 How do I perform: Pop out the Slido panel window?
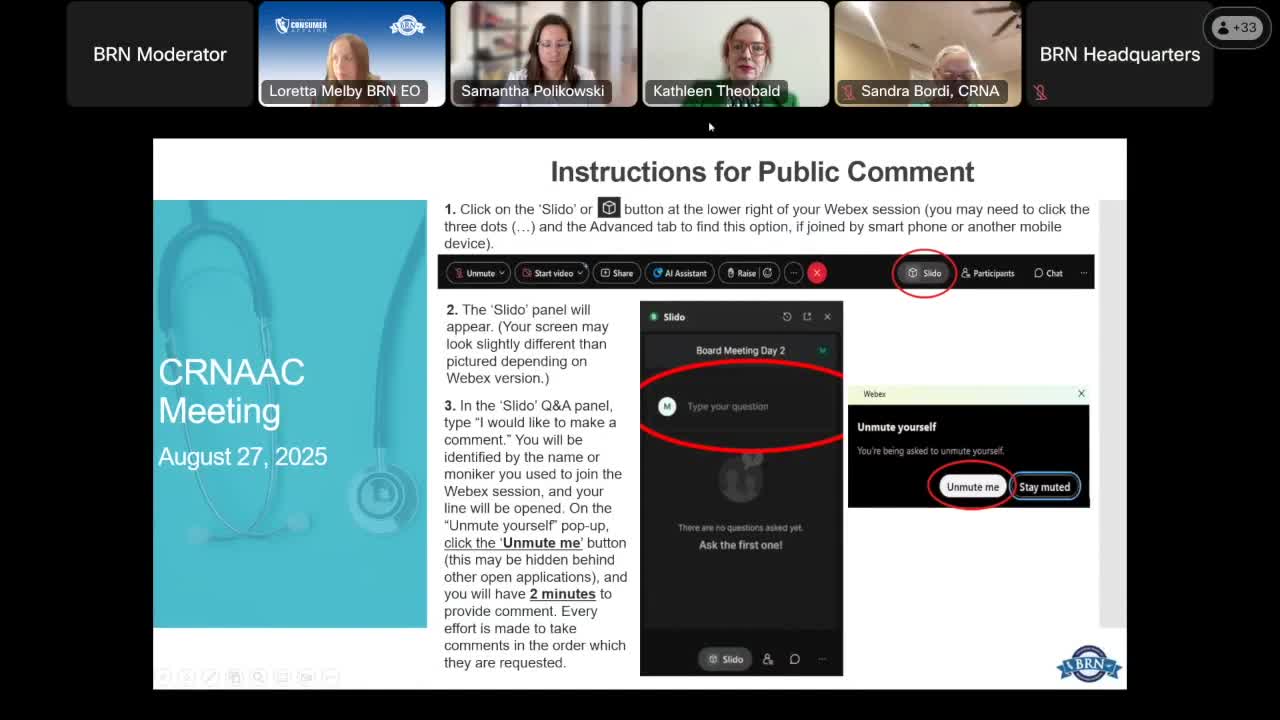point(807,317)
